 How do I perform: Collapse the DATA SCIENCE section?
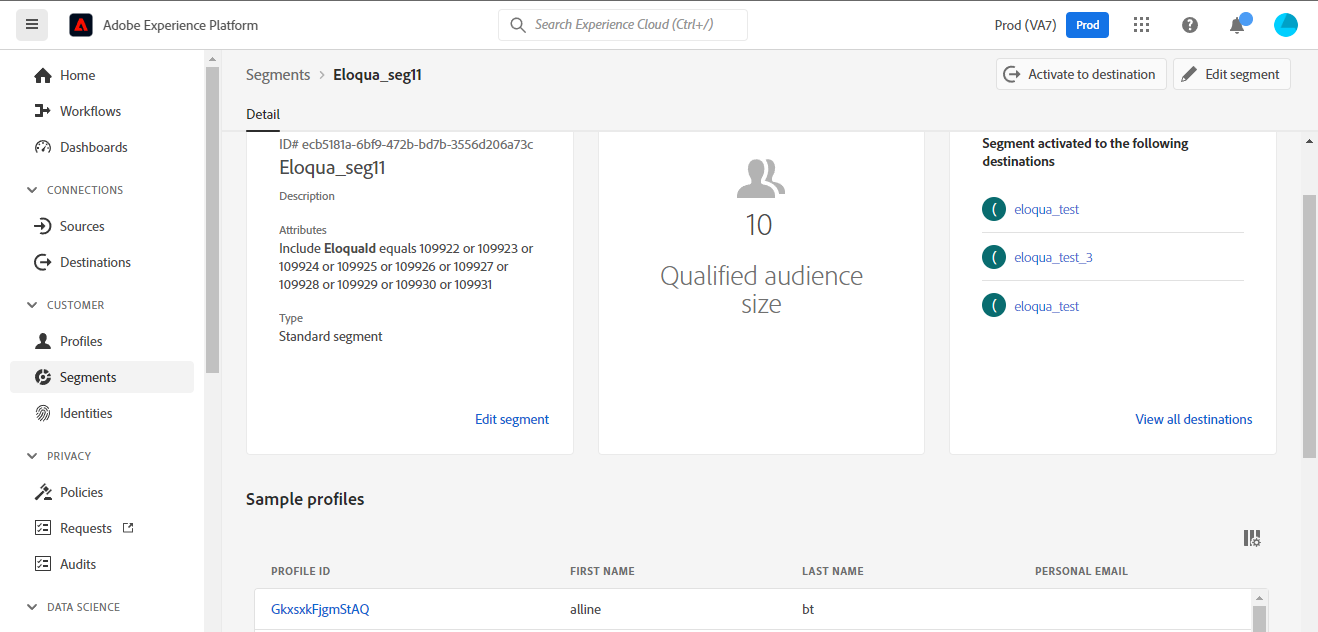[x=31, y=607]
